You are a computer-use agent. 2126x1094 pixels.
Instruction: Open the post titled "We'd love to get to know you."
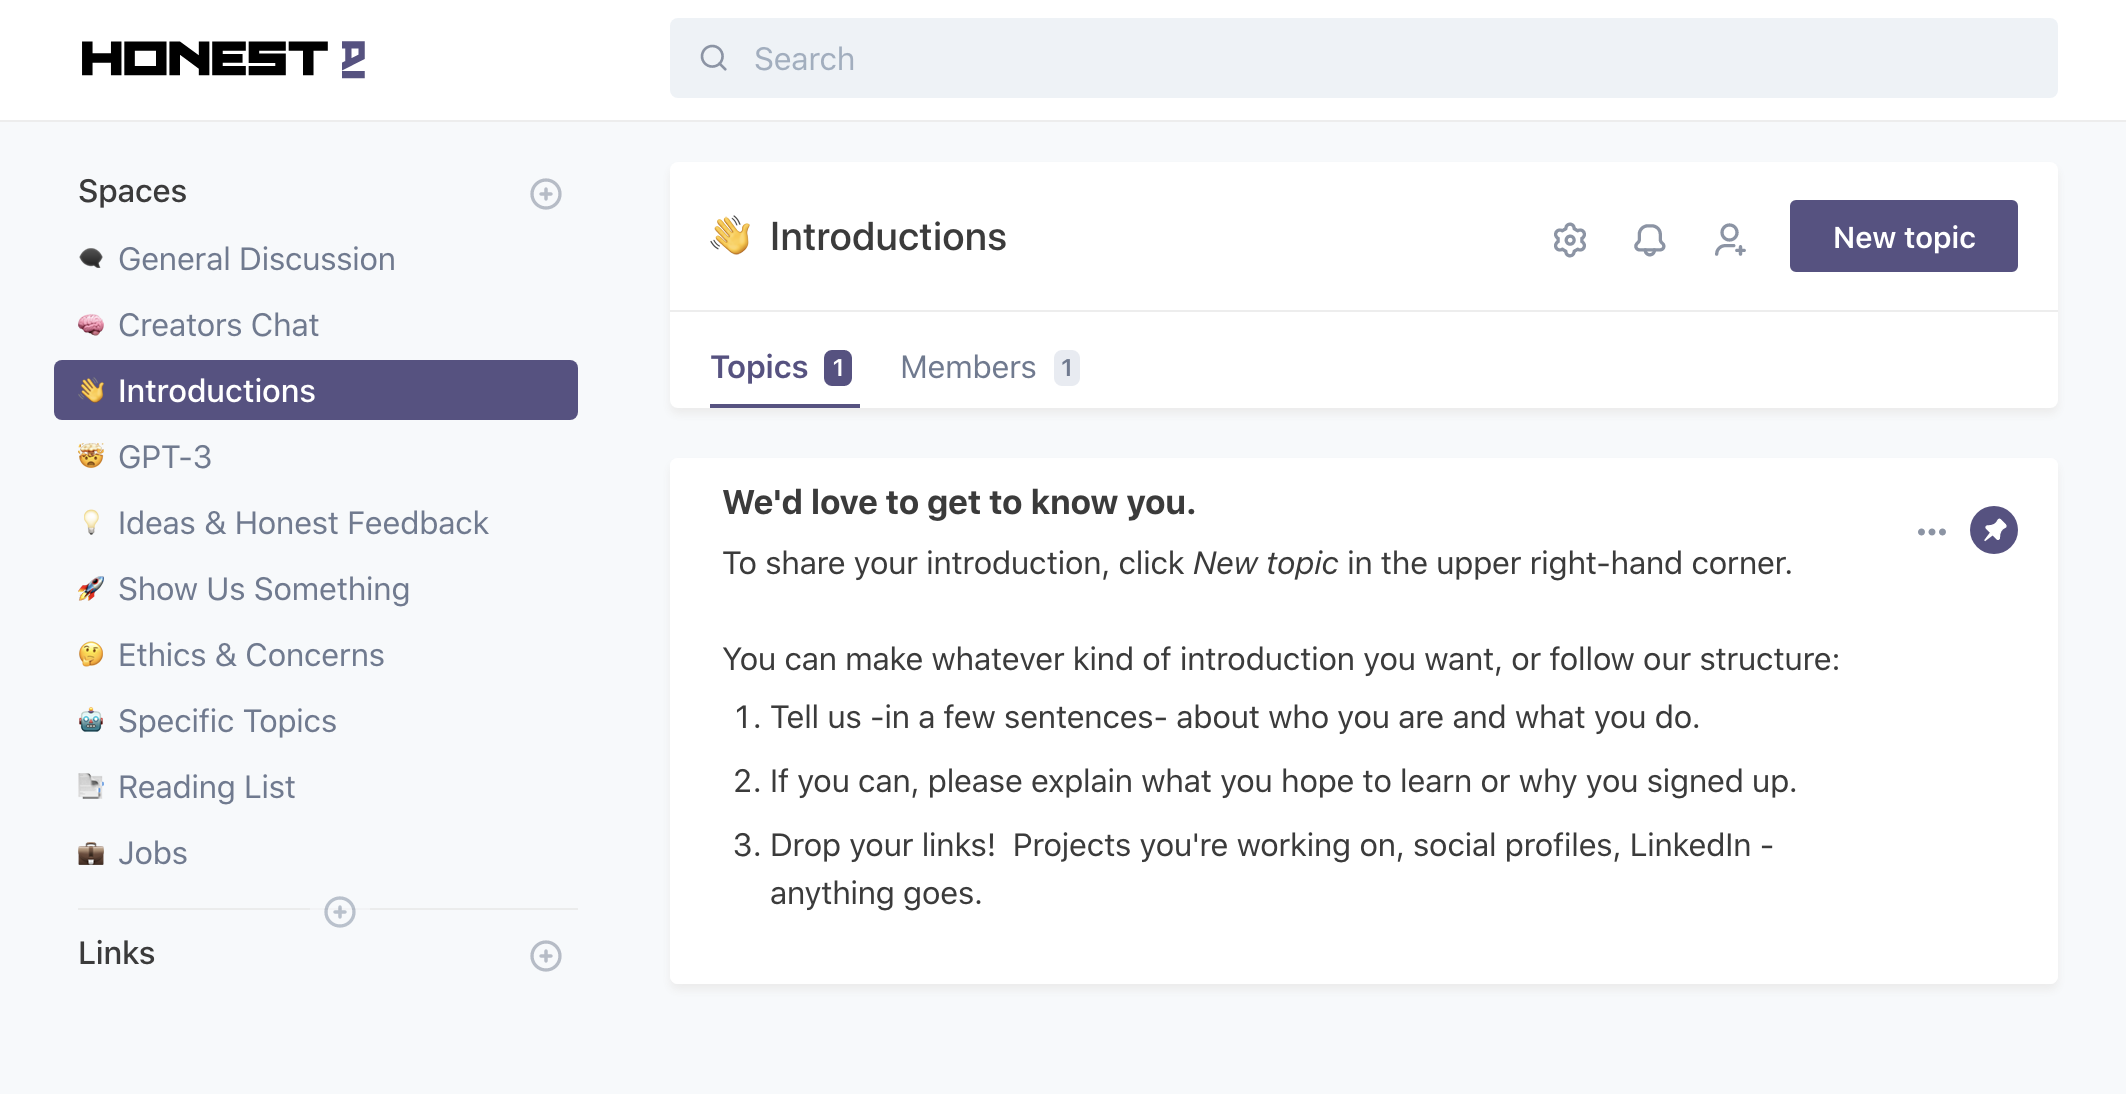(959, 502)
